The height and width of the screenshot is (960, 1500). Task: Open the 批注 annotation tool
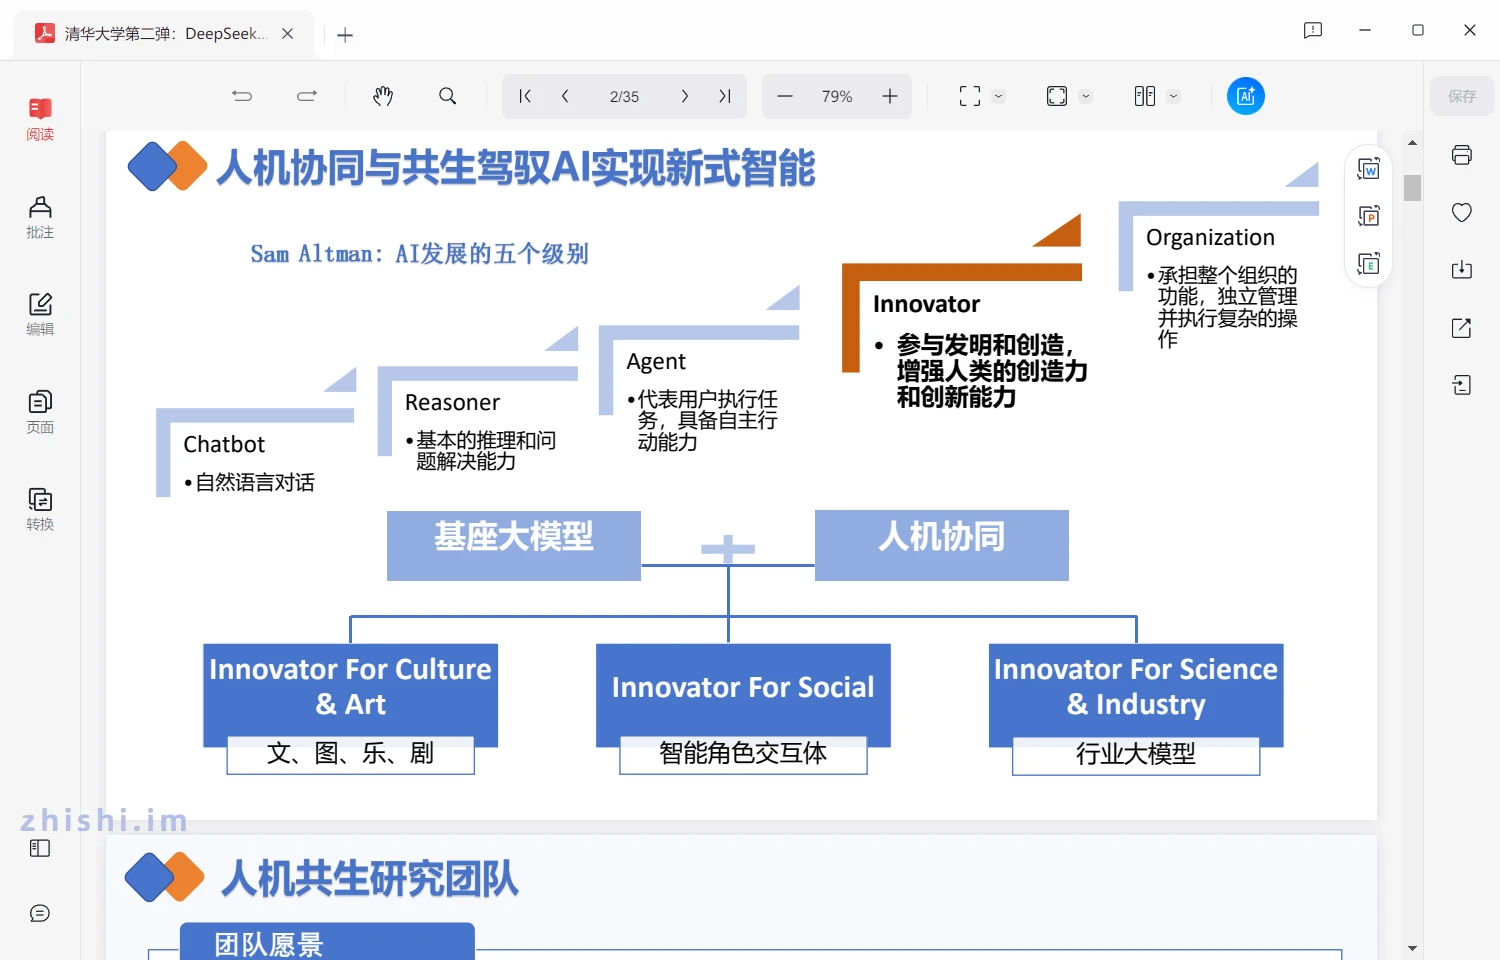[40, 217]
